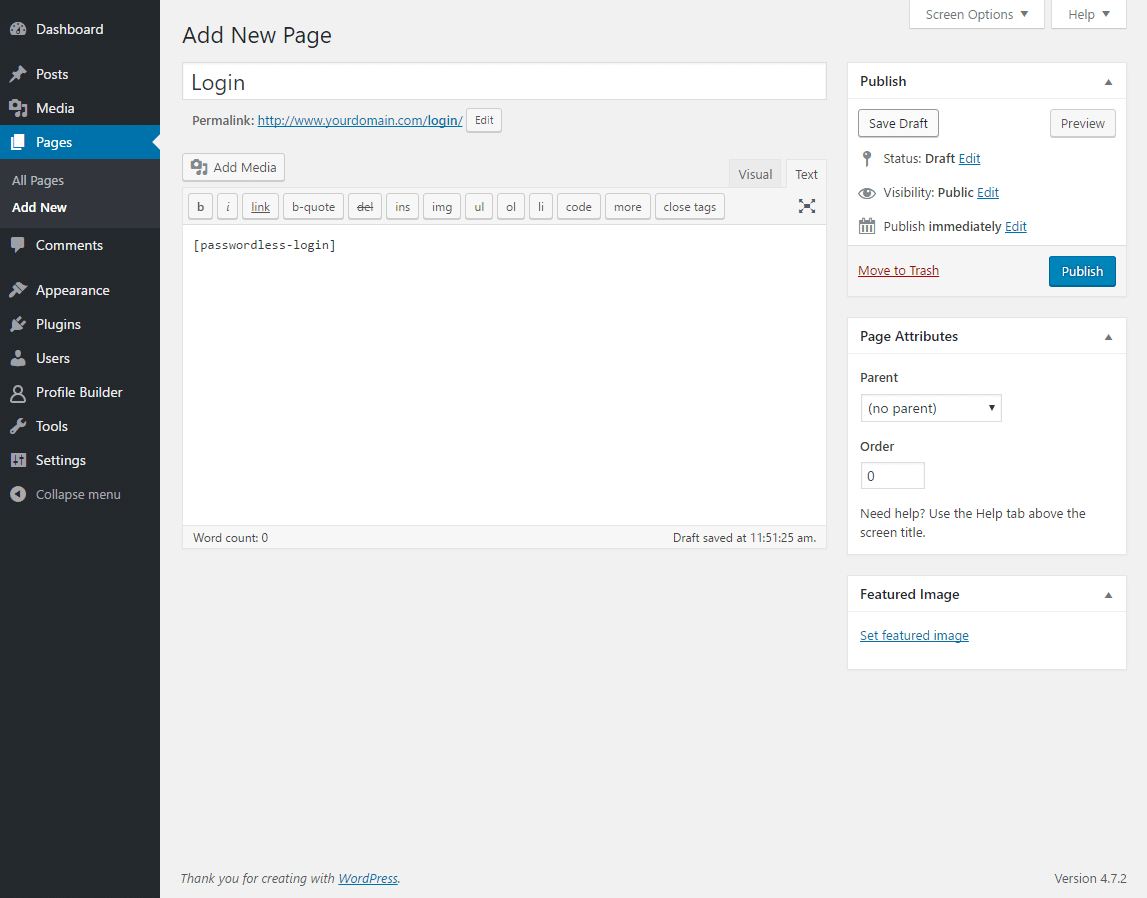Open the Parent page dropdown
1147x898 pixels.
tap(930, 408)
